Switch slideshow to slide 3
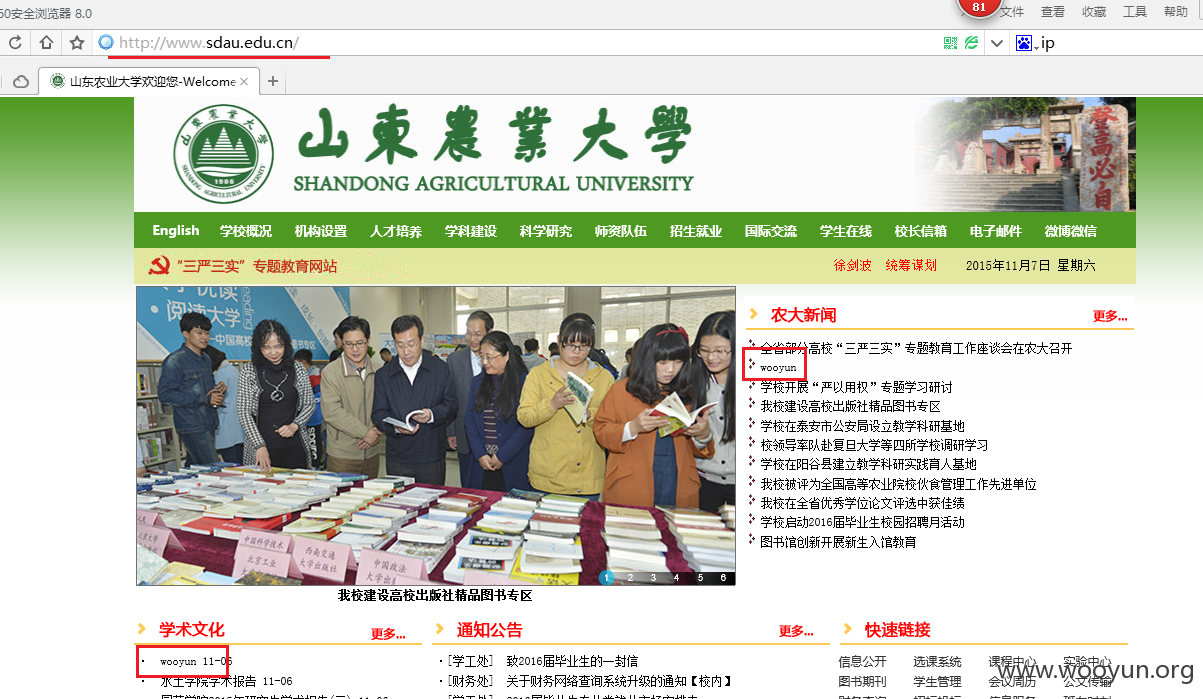The width and height of the screenshot is (1203, 699). point(653,577)
